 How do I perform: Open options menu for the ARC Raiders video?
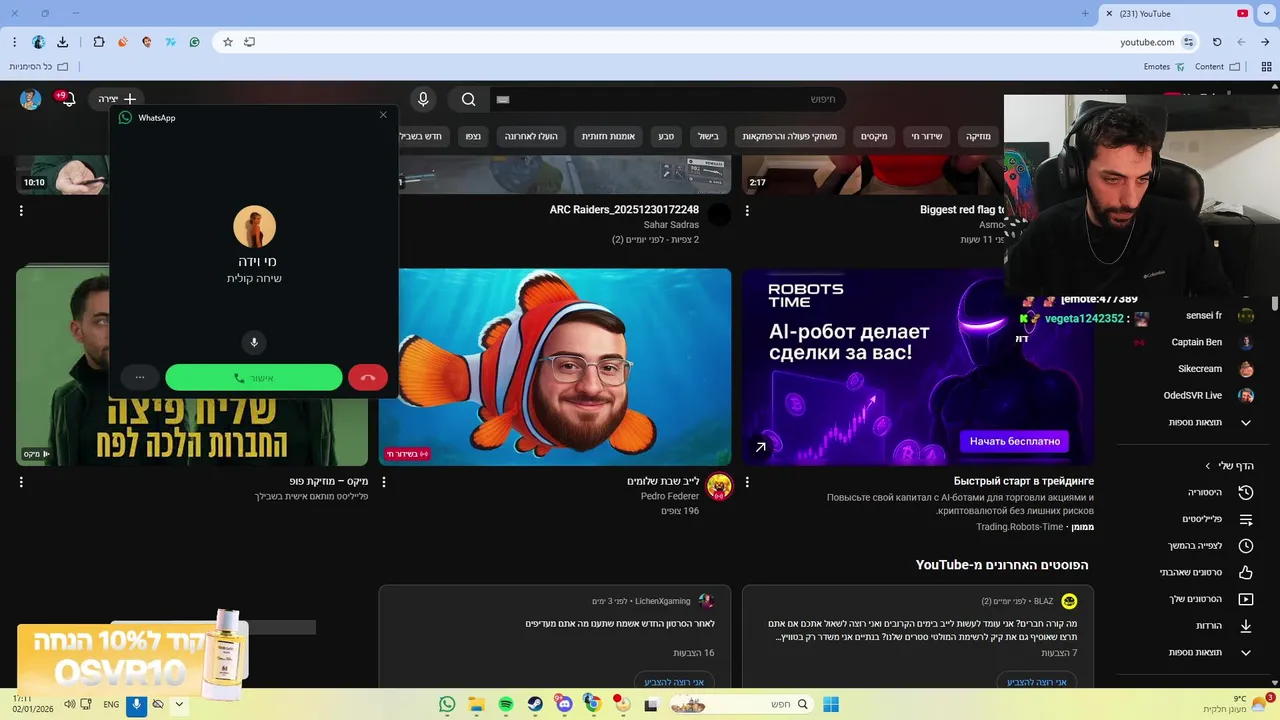[384, 211]
